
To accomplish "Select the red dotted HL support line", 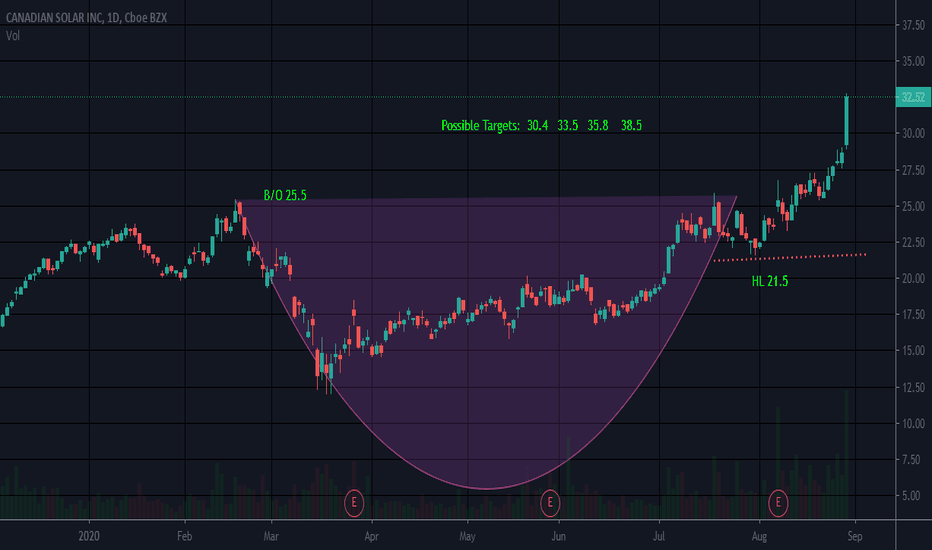I will [x=790, y=257].
